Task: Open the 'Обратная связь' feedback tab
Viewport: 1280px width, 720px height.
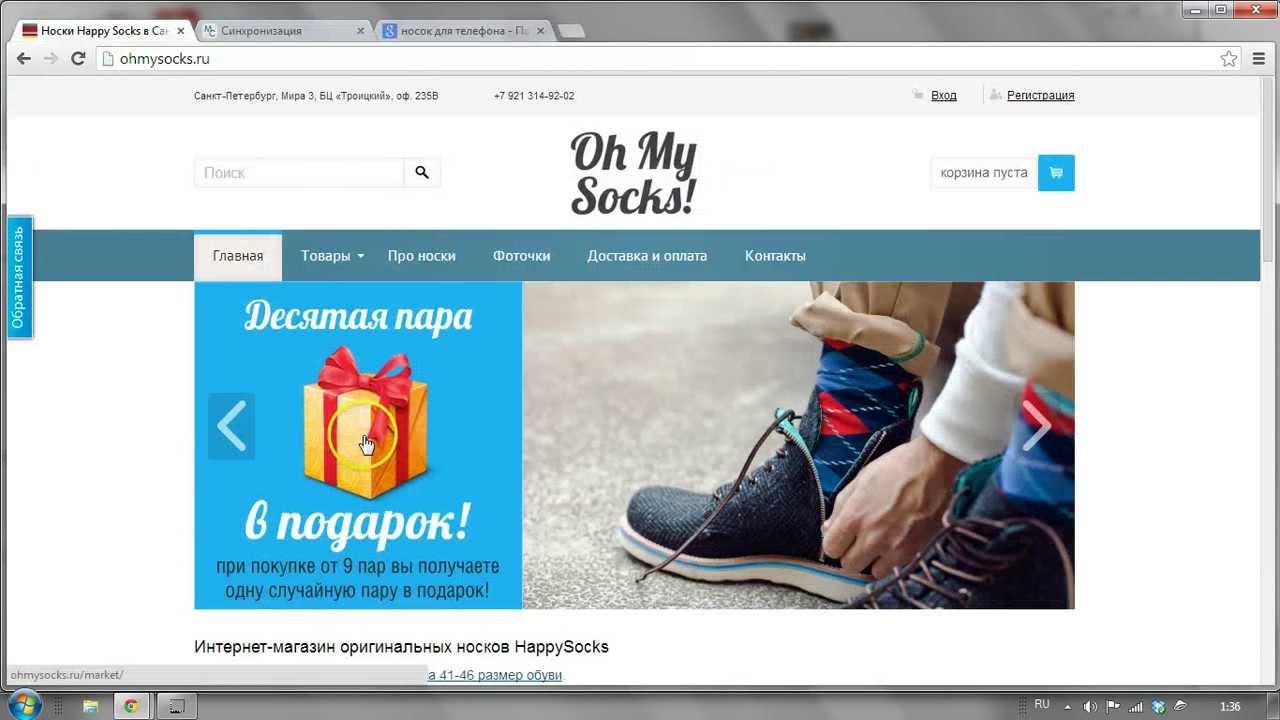Action: pos(18,277)
